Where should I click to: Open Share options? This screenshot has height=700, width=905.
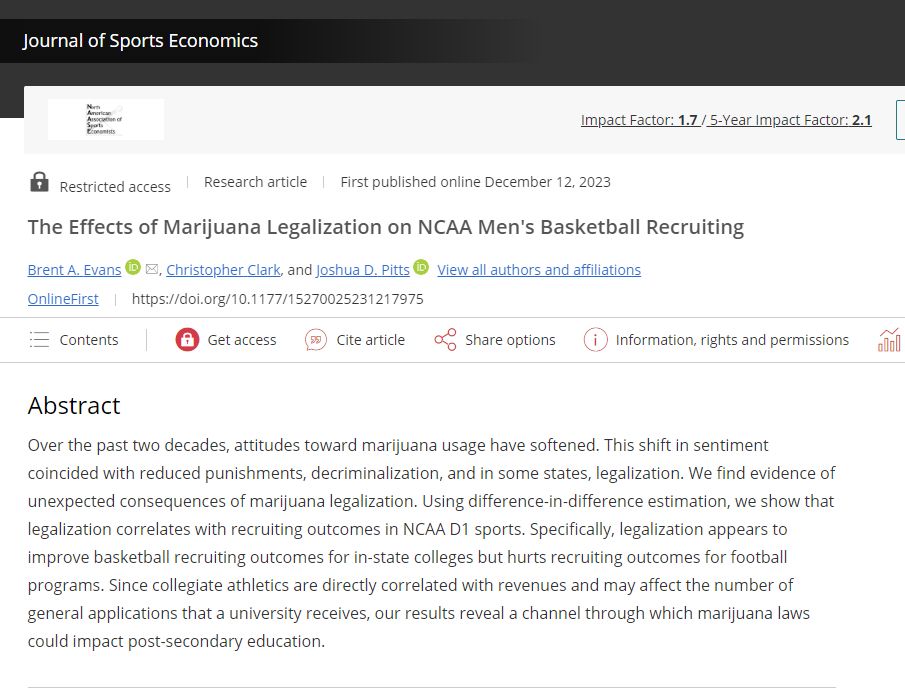495,339
